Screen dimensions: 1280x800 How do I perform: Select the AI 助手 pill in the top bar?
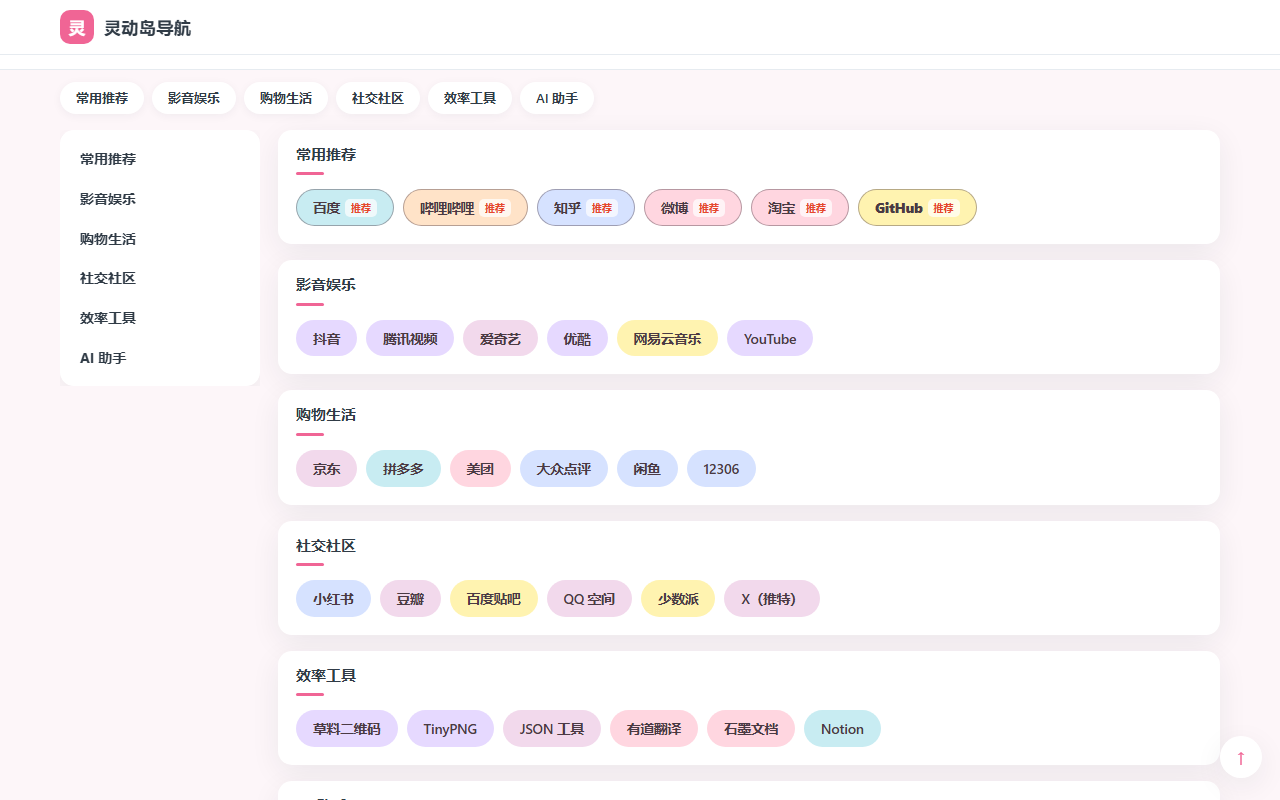point(557,98)
